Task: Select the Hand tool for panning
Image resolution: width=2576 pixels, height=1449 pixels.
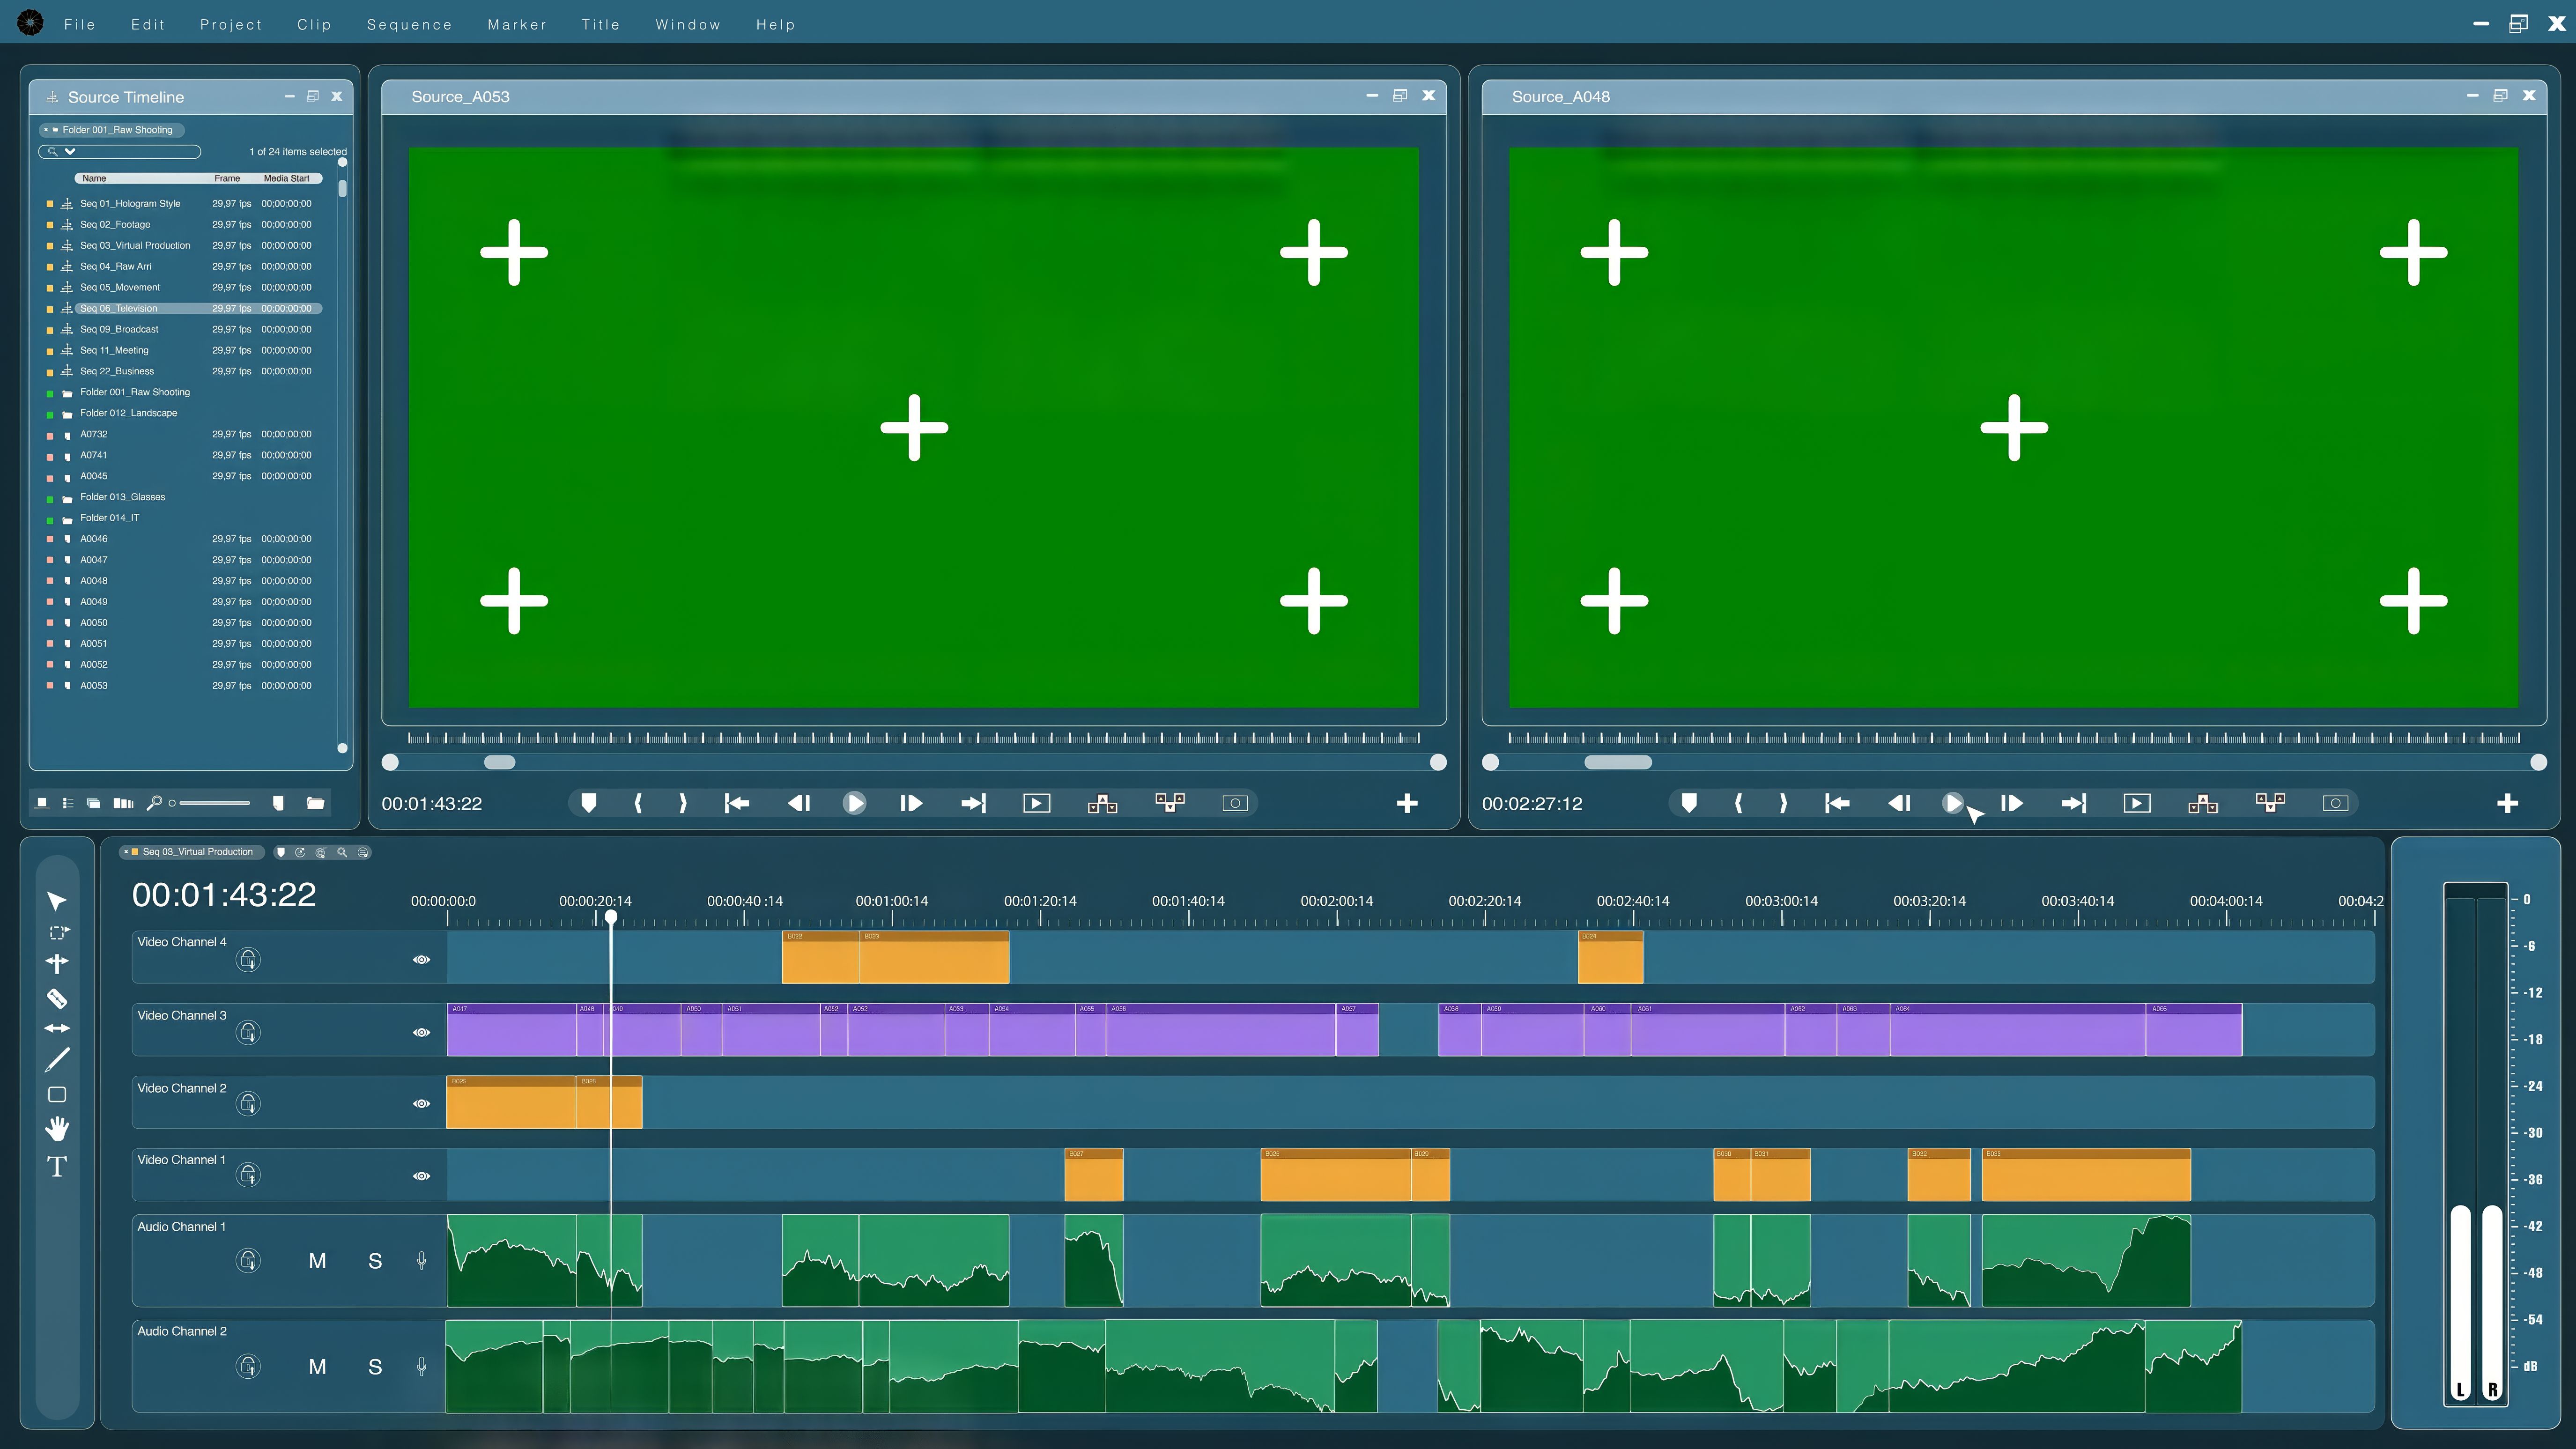Action: [x=57, y=1129]
